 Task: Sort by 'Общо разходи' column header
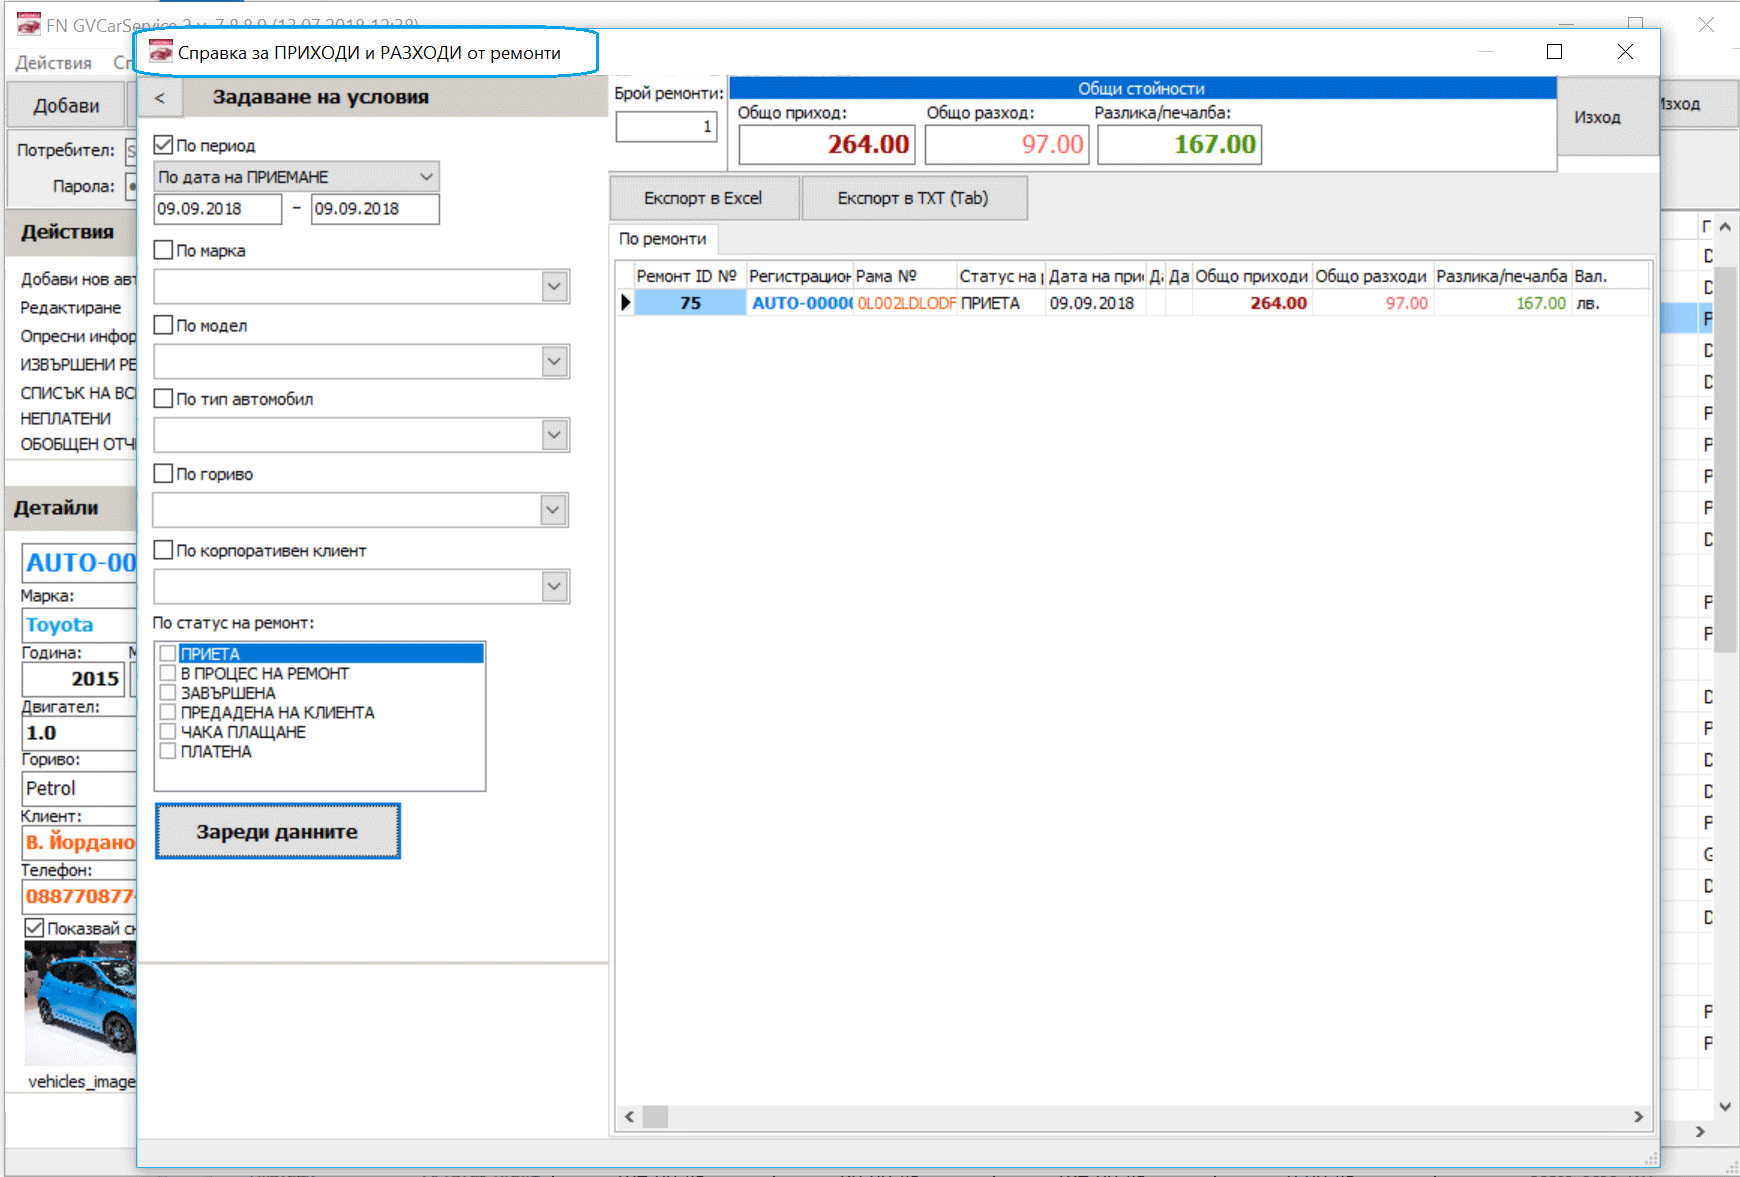pyautogui.click(x=1372, y=276)
